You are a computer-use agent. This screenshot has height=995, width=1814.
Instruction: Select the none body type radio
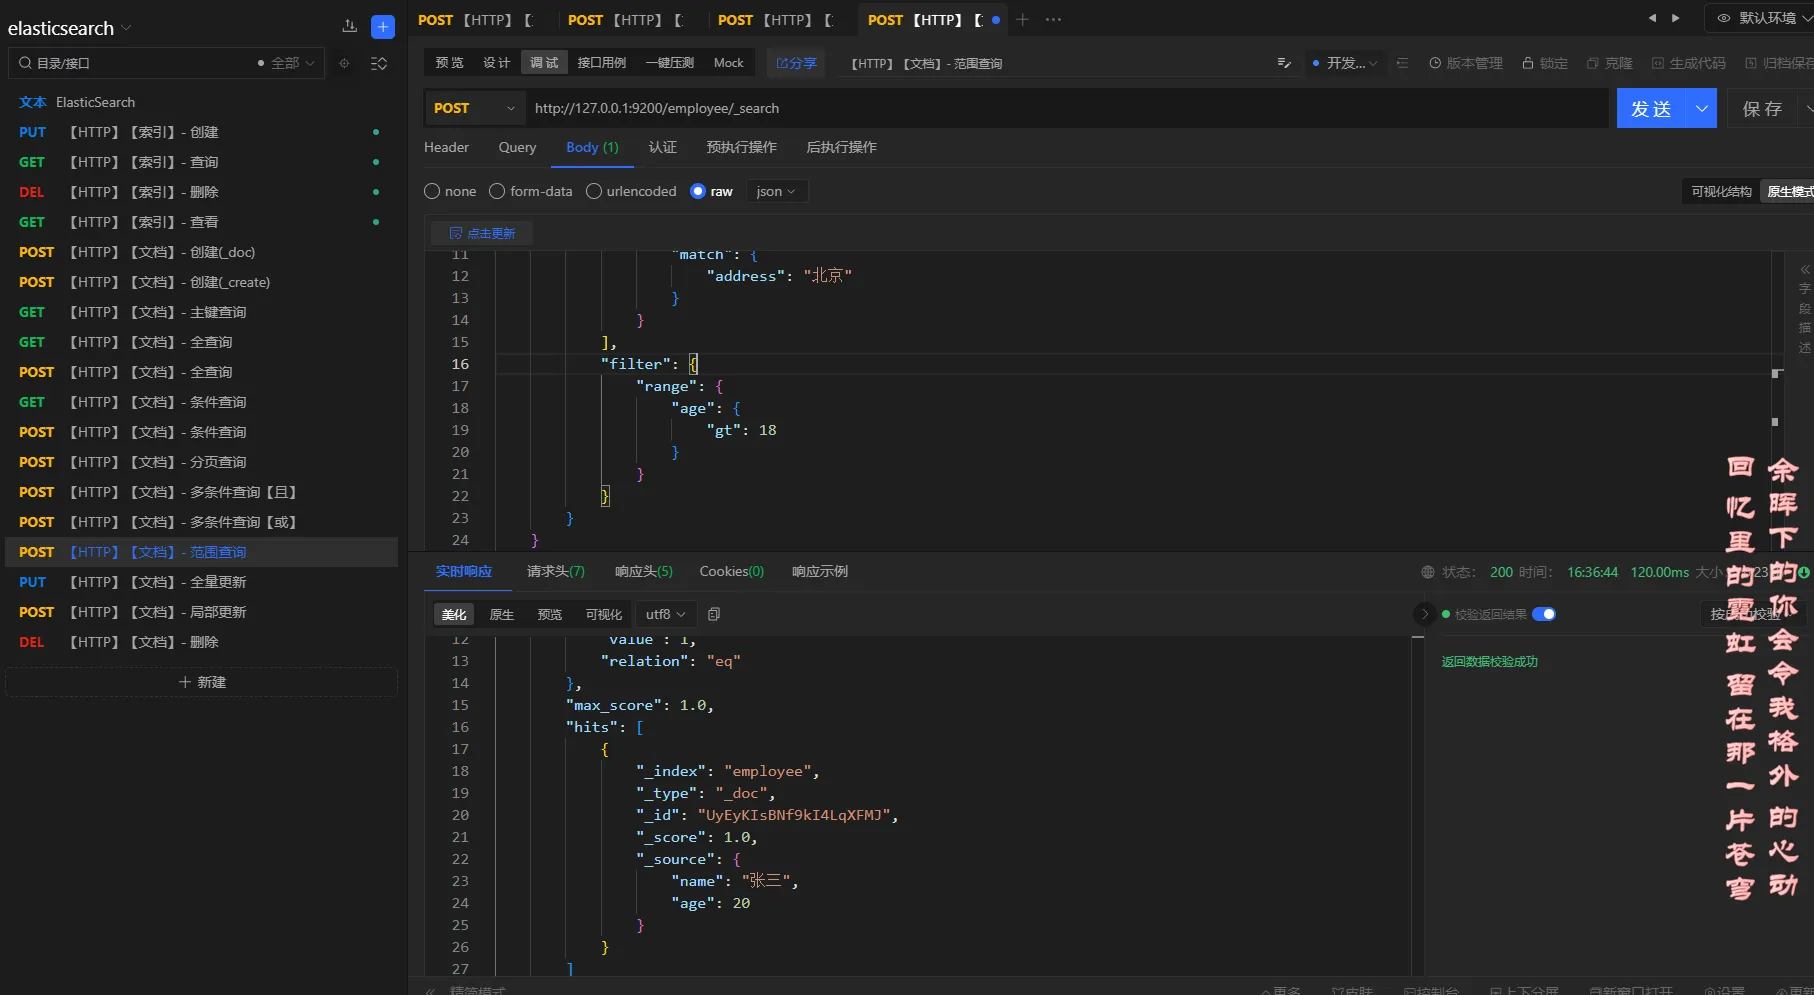[x=432, y=191]
